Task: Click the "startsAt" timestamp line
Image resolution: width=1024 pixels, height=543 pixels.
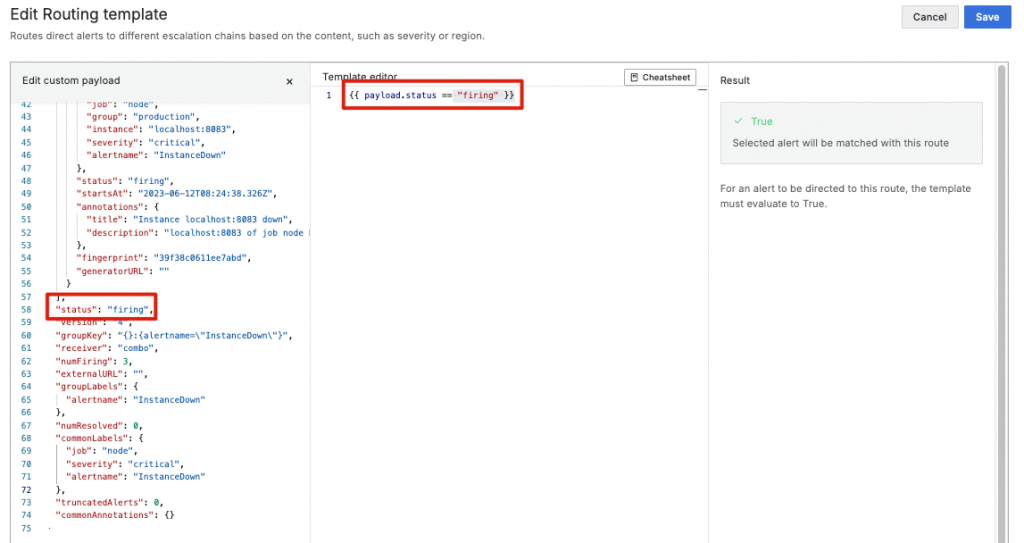Action: click(176, 193)
